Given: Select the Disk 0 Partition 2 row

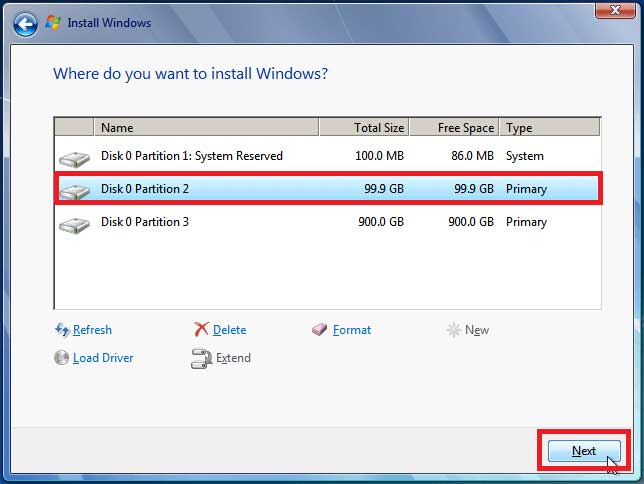Looking at the screenshot, I should click(x=327, y=189).
